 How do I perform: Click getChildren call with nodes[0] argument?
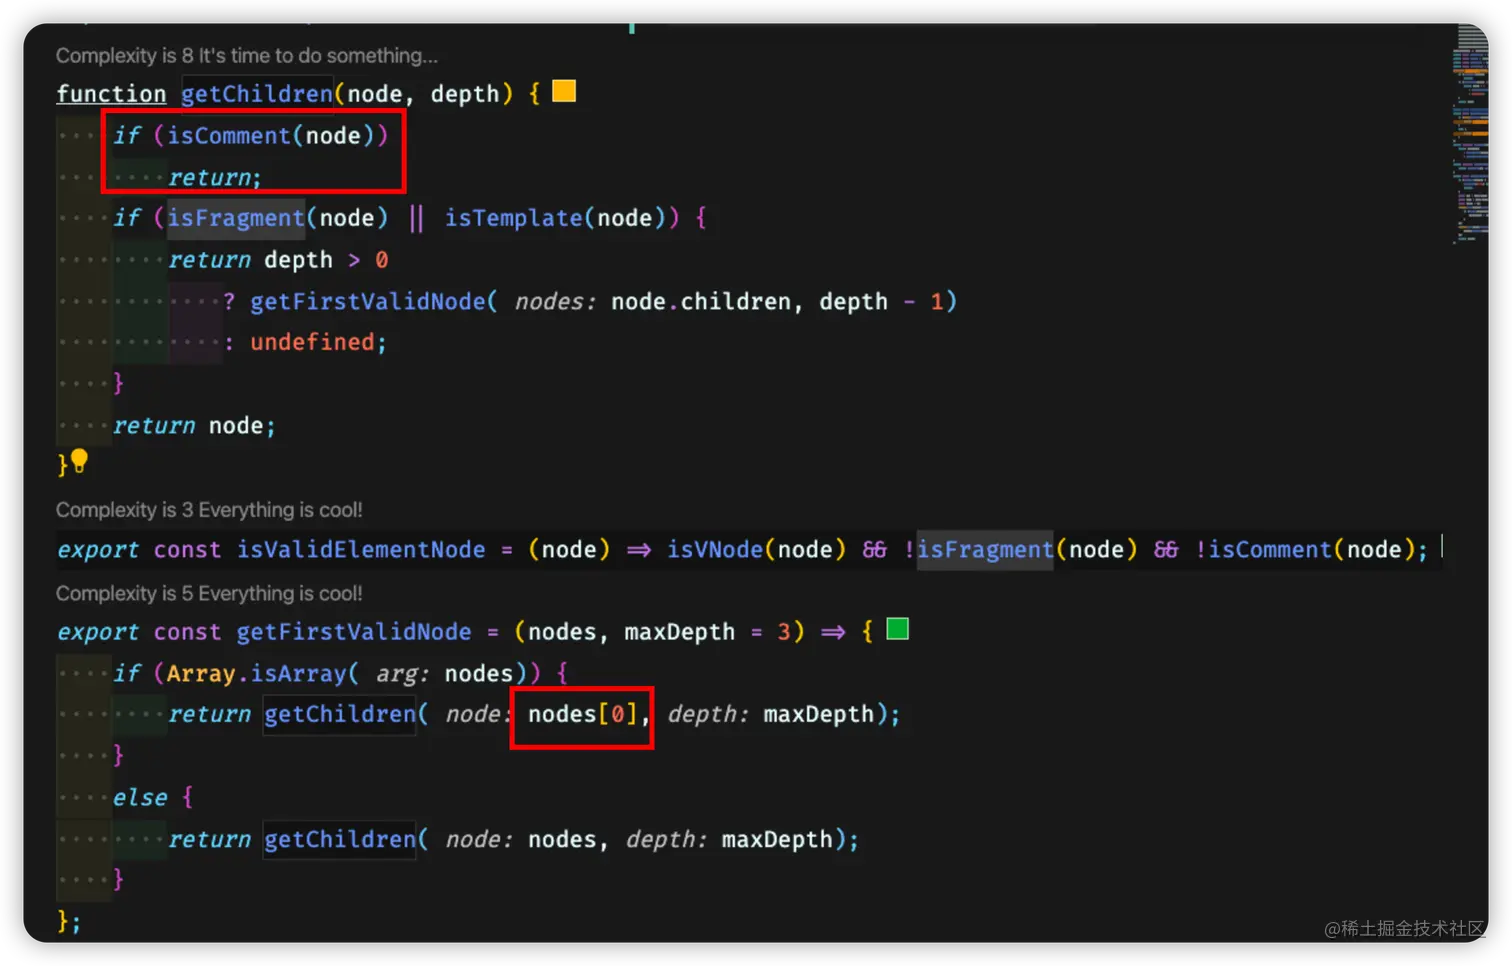[339, 714]
